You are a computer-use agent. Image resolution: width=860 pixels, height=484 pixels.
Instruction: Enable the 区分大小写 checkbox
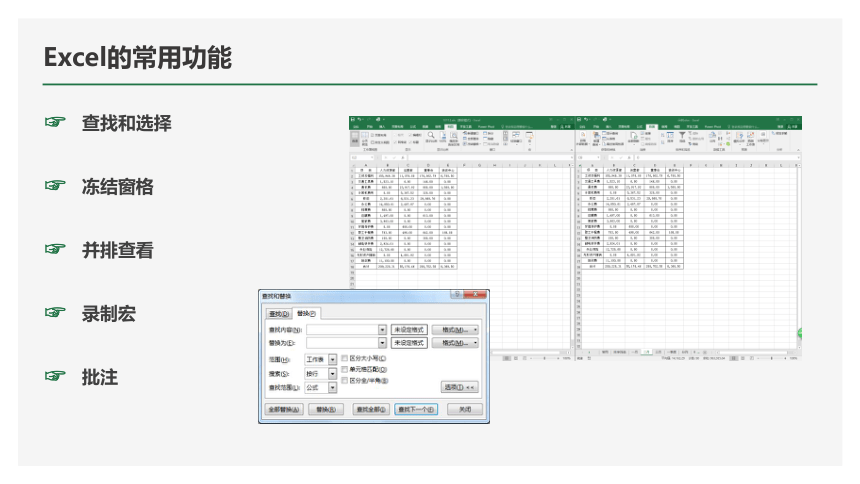click(x=345, y=358)
